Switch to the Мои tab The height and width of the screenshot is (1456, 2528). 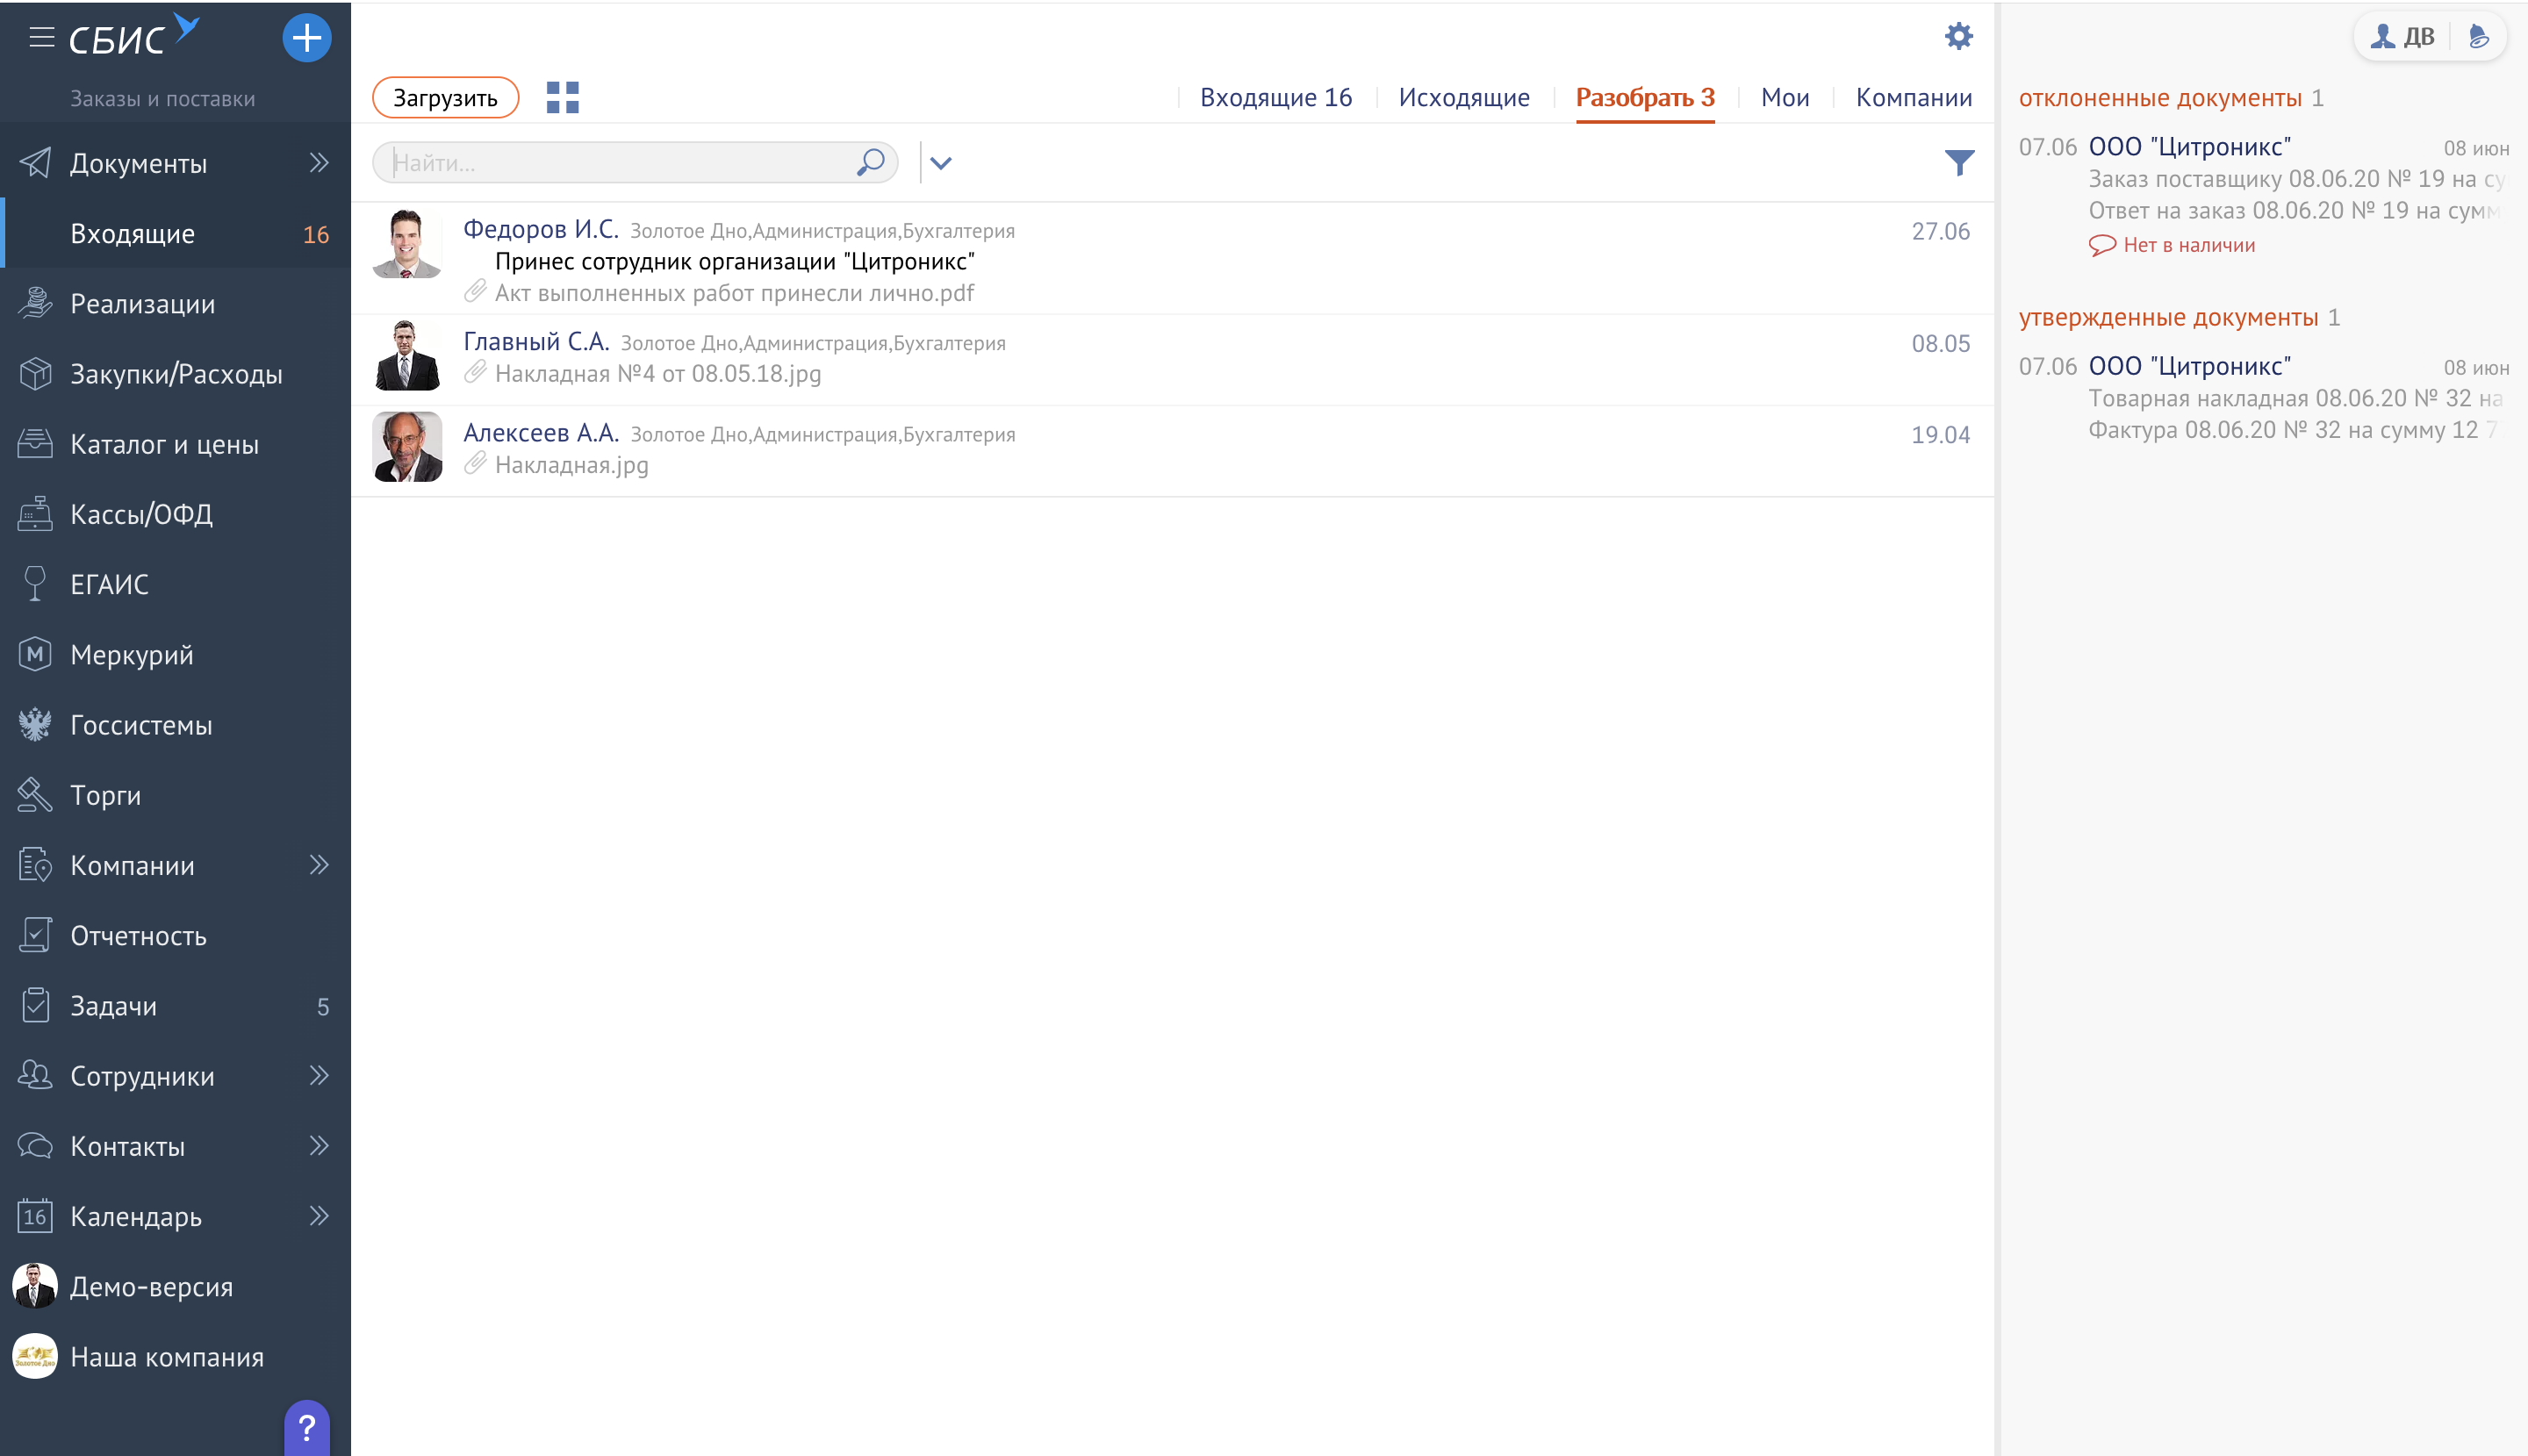coord(1785,97)
